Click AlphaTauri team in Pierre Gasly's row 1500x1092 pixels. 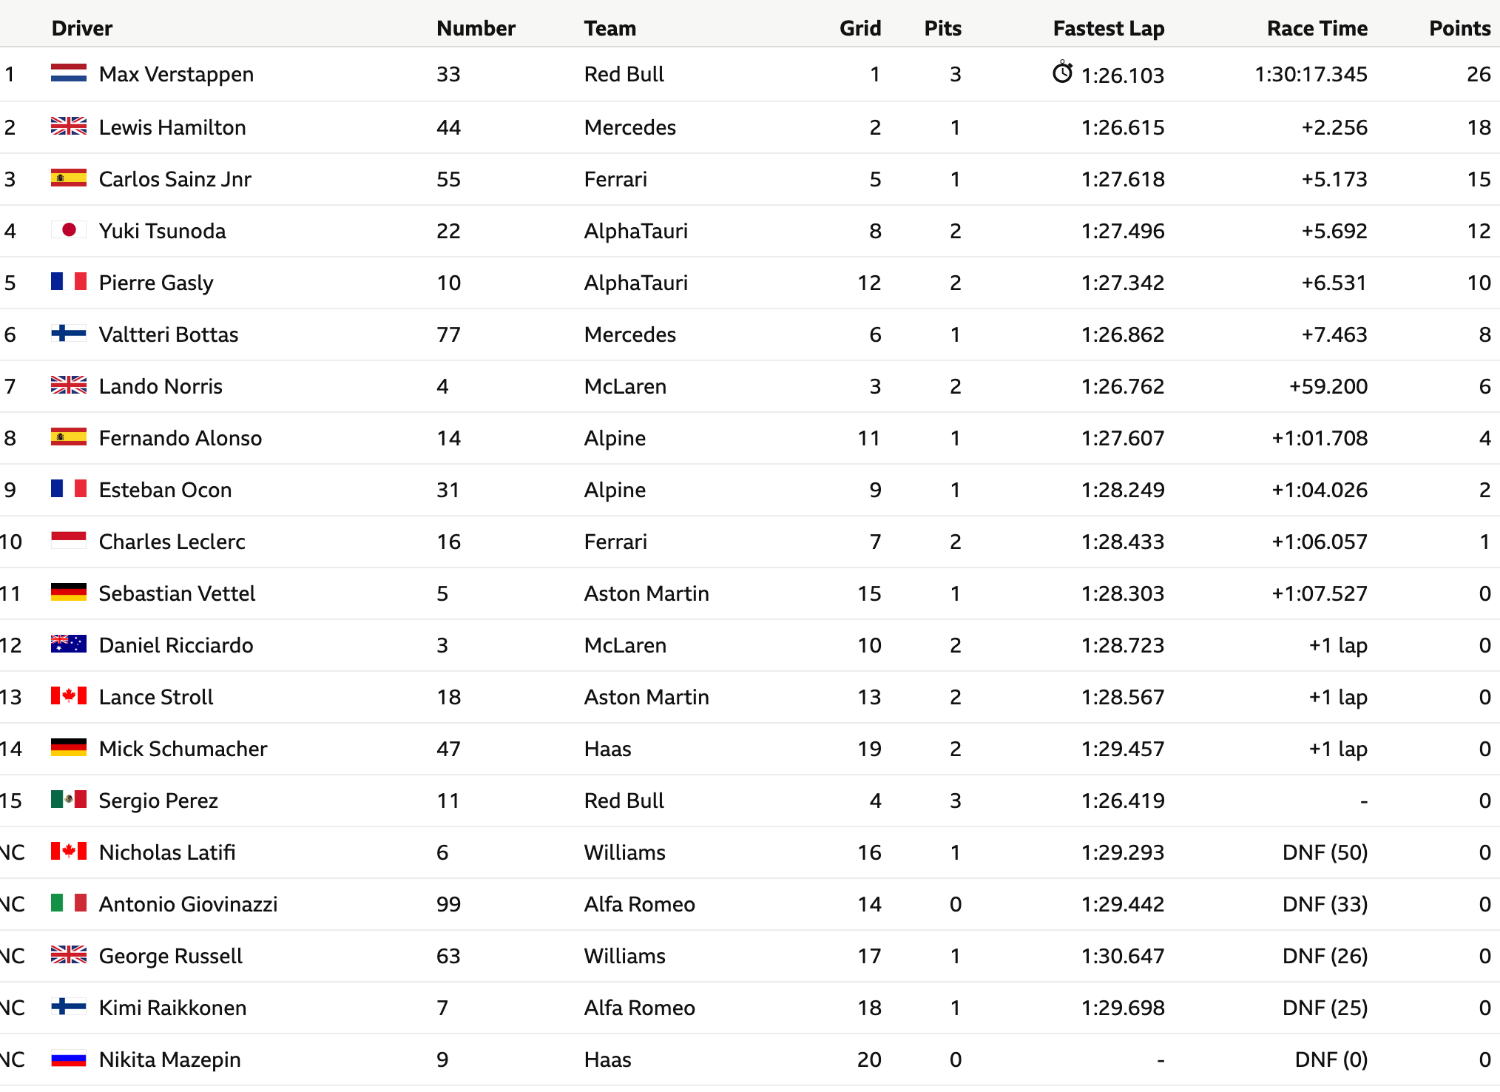click(636, 283)
